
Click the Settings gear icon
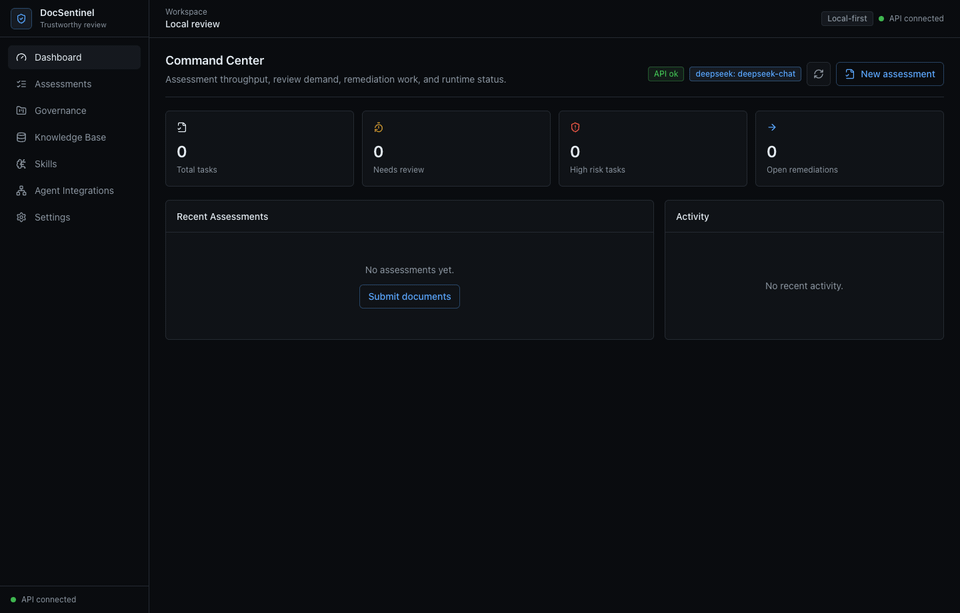coord(21,217)
